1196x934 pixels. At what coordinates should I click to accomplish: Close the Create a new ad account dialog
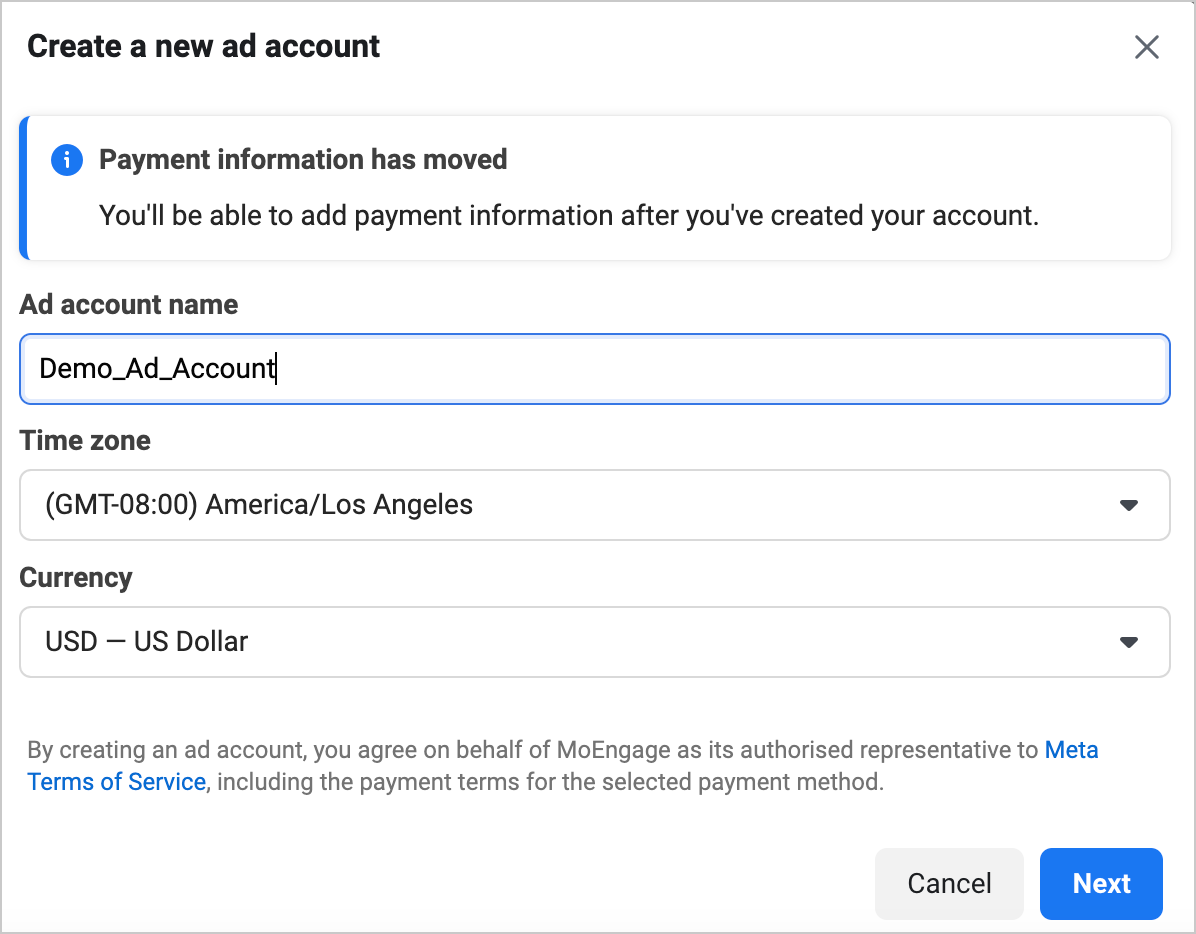[x=1146, y=47]
